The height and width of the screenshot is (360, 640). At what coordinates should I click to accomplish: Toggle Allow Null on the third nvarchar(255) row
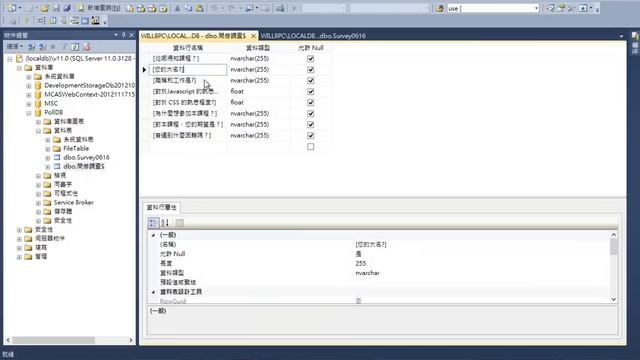(311, 80)
